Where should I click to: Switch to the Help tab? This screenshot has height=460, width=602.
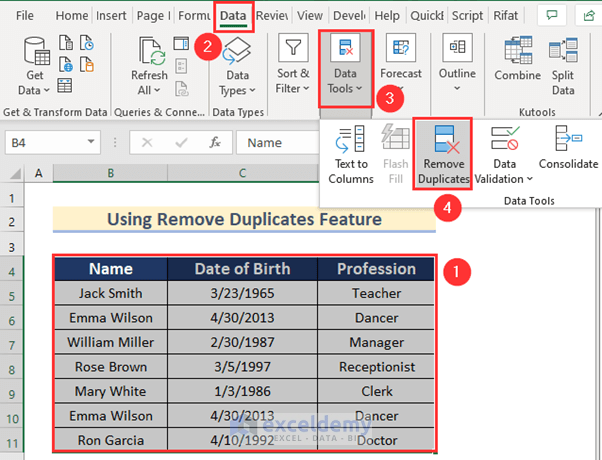[x=387, y=16]
